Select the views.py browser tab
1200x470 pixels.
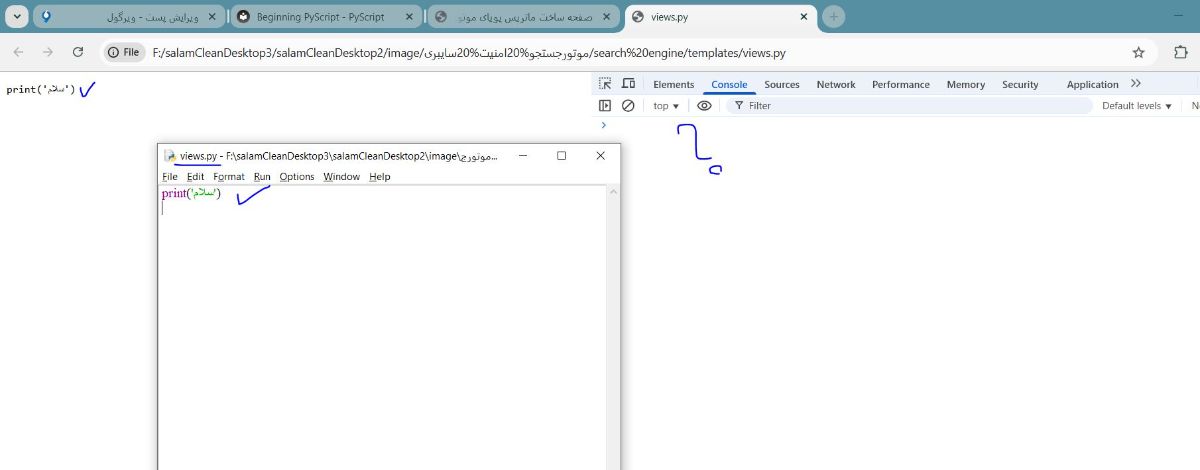point(721,17)
